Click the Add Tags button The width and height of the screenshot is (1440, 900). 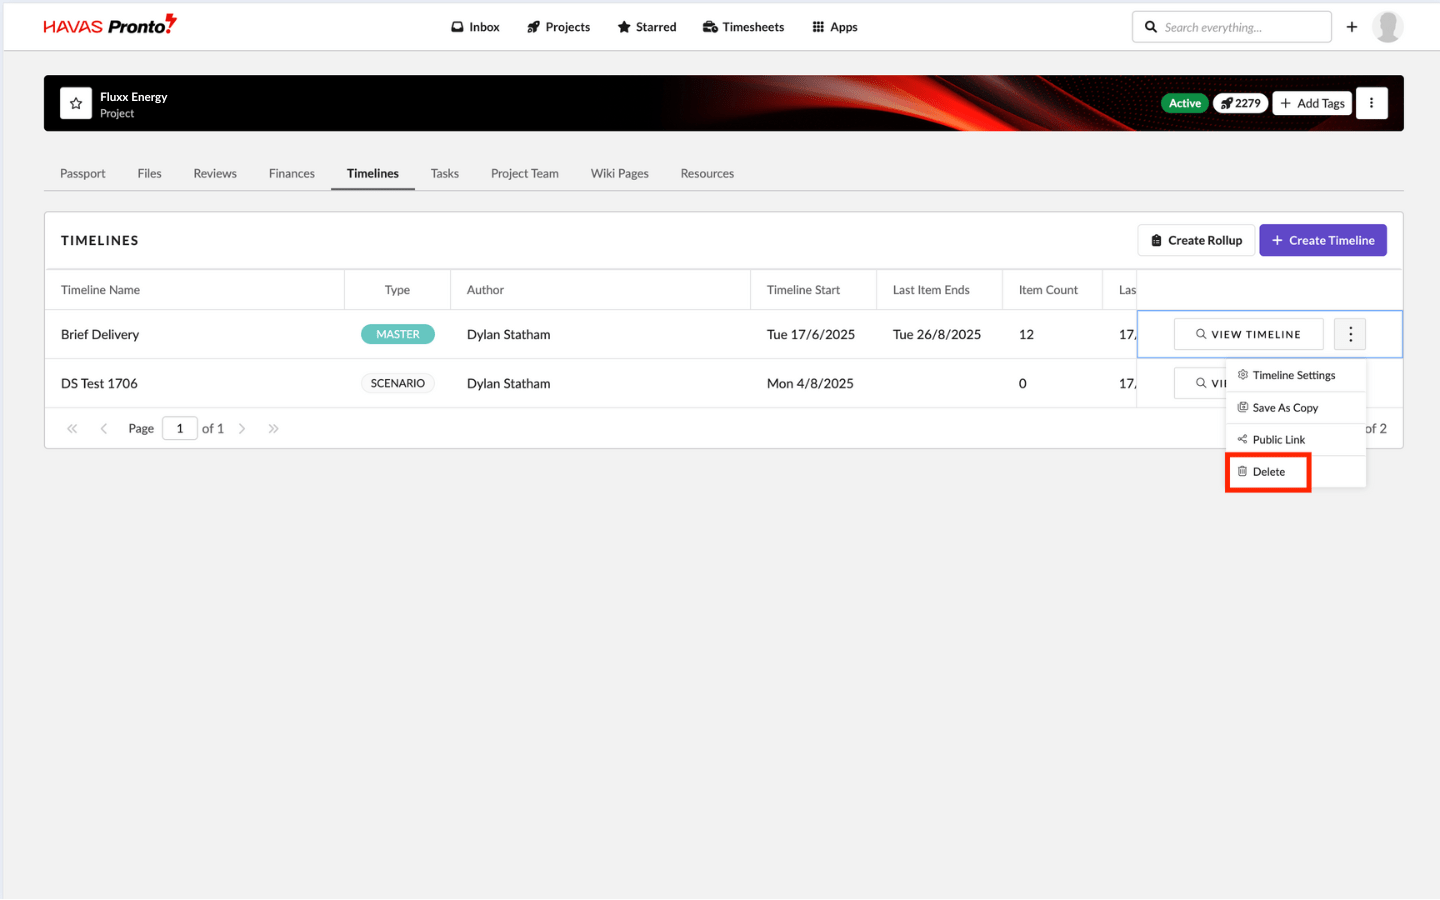click(x=1312, y=103)
